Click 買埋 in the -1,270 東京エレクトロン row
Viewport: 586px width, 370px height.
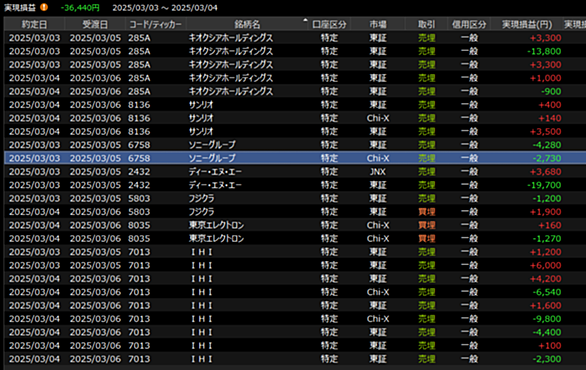tap(426, 238)
